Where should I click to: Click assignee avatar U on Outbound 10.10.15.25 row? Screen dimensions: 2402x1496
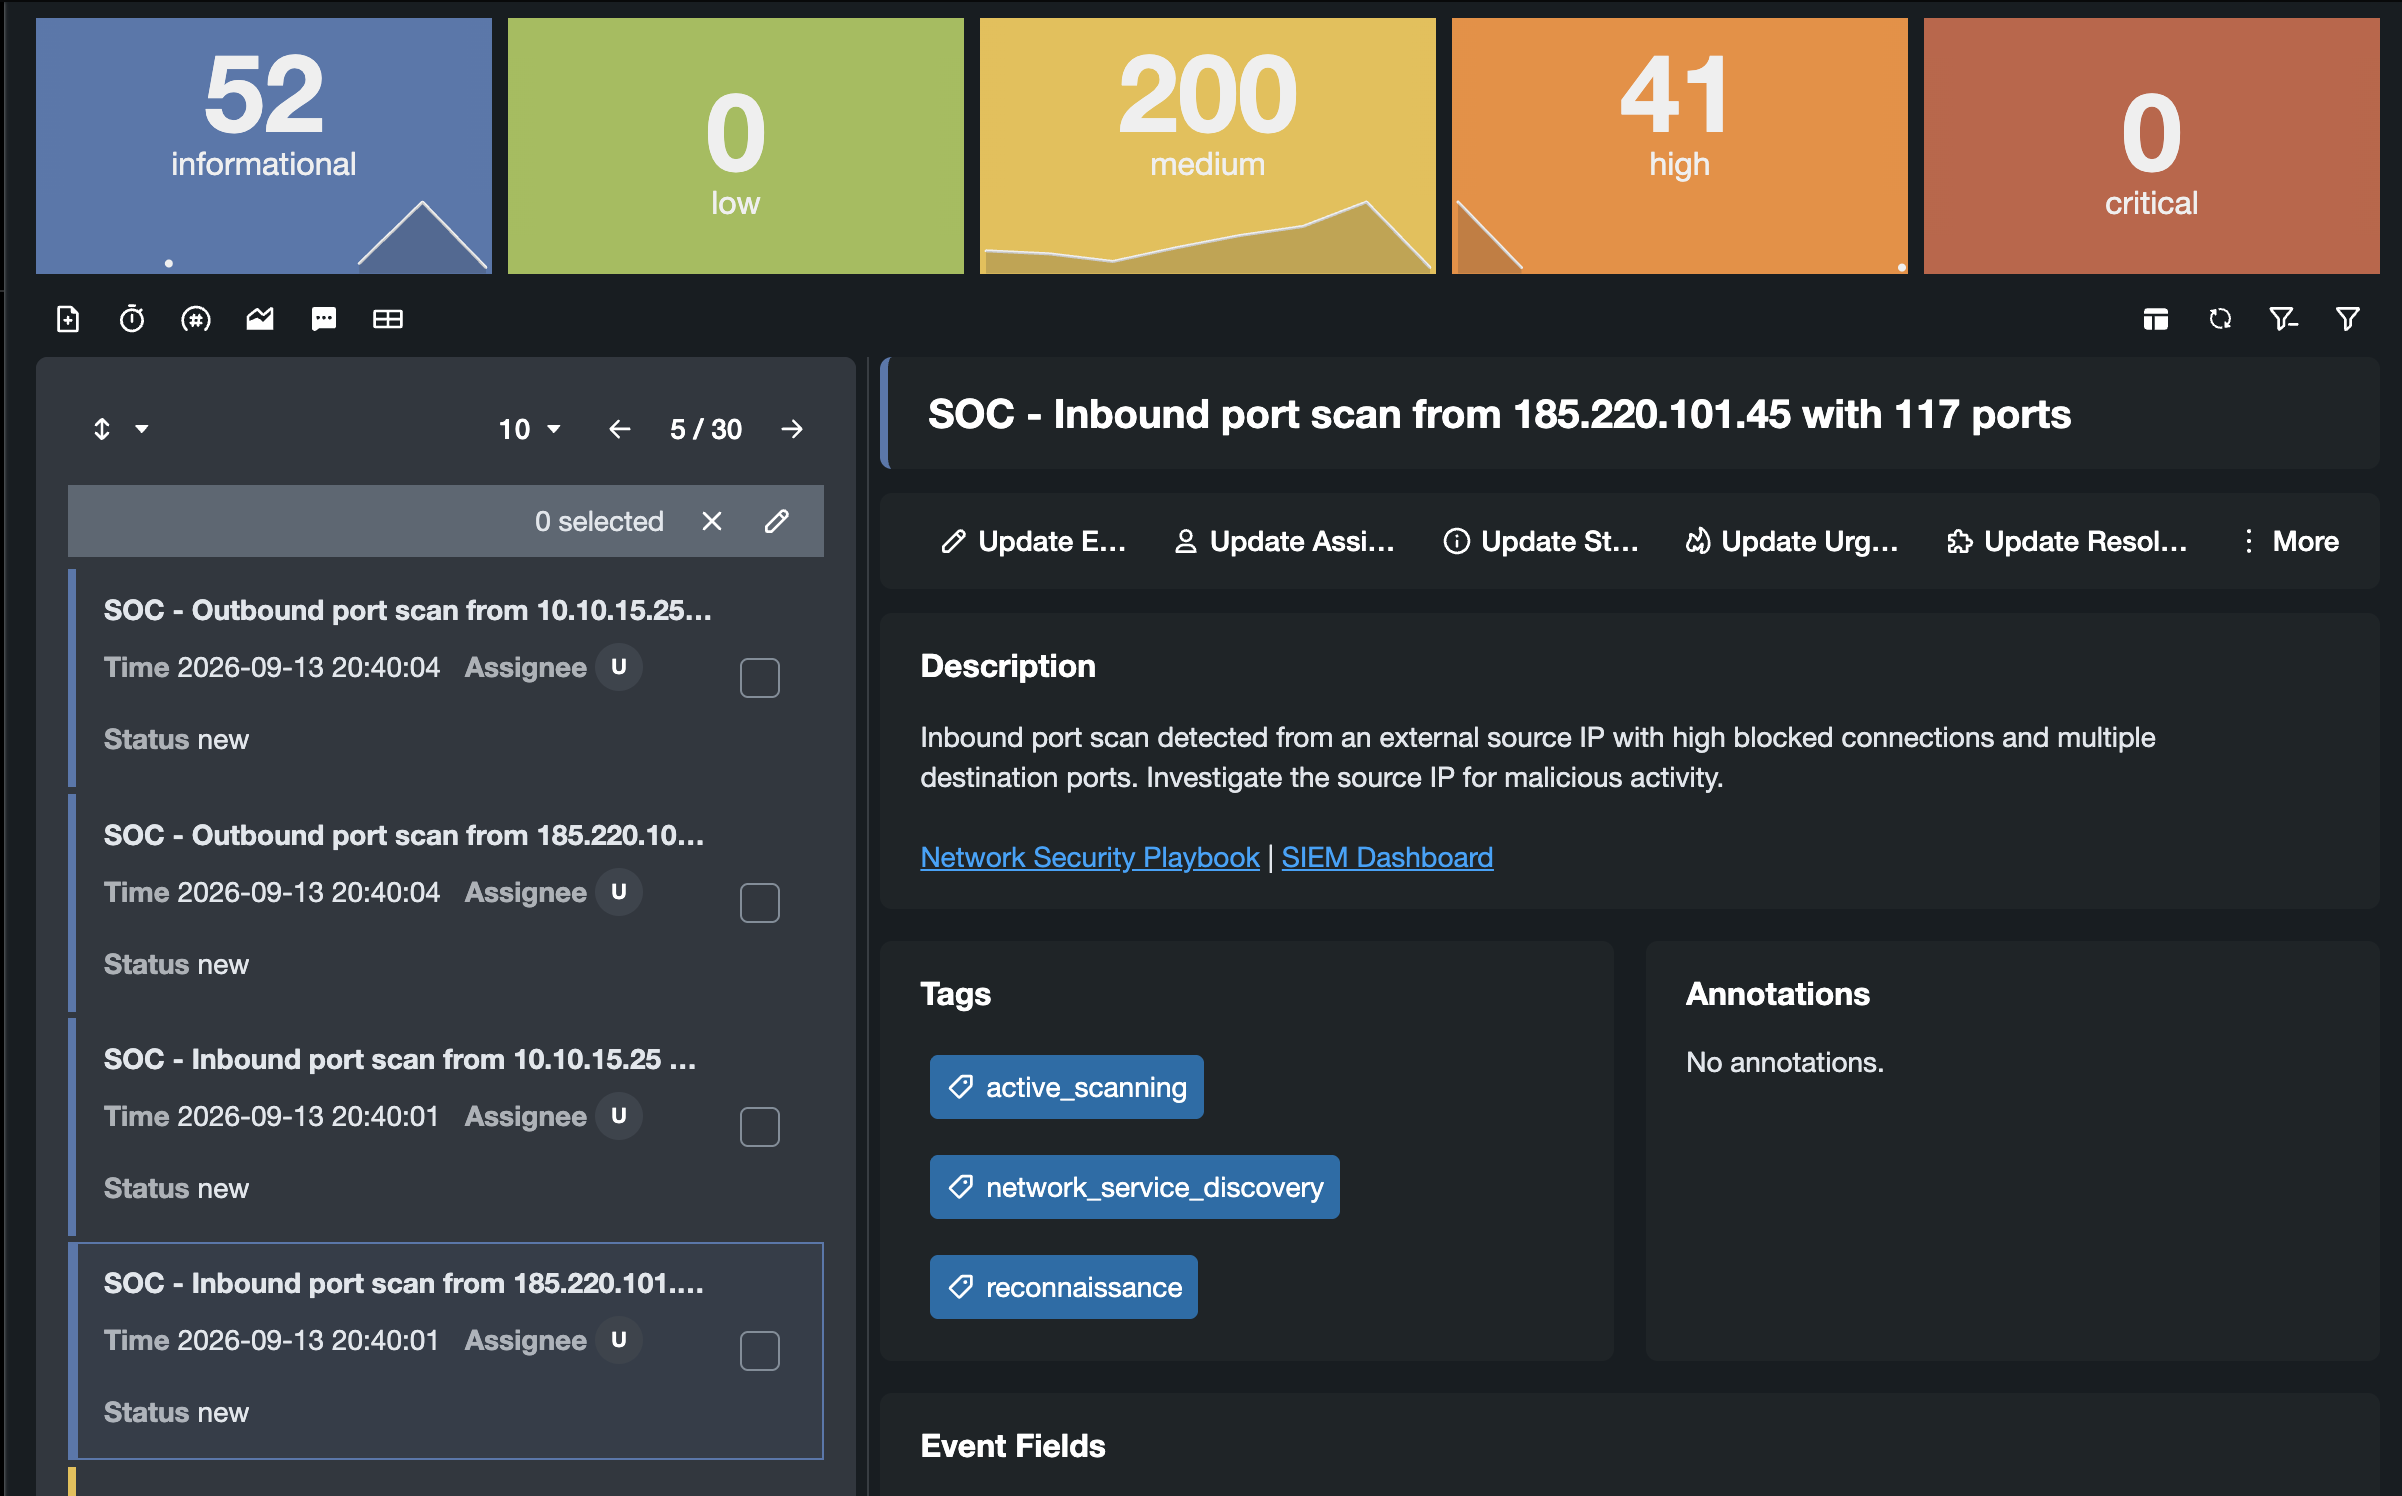click(619, 667)
